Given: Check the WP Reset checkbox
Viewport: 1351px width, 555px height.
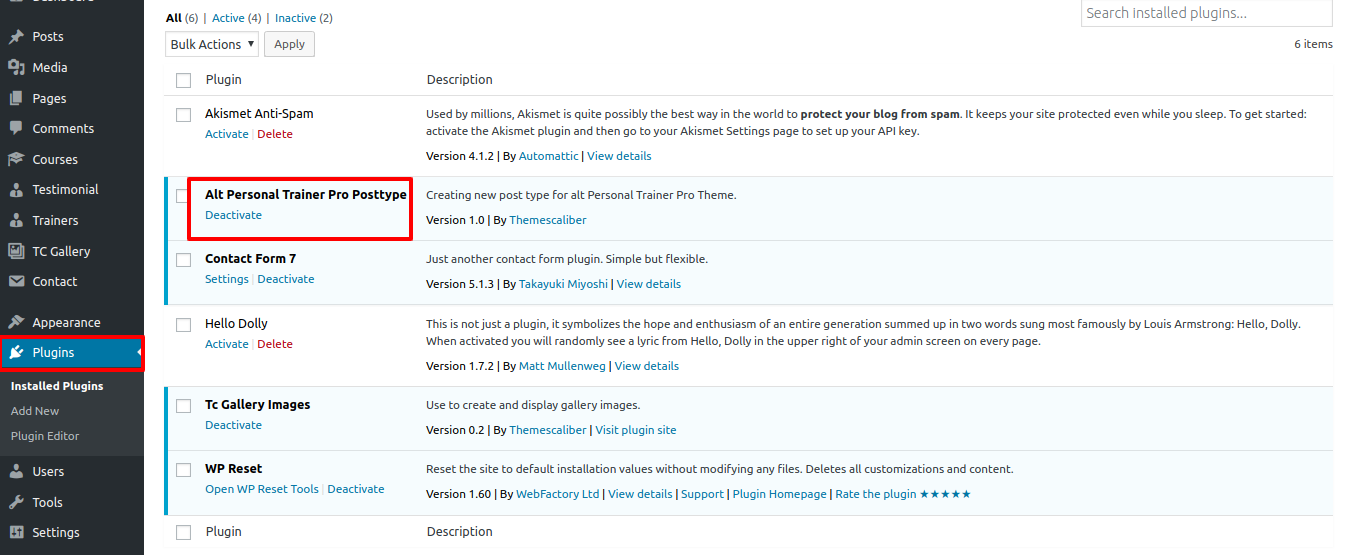Looking at the screenshot, I should 183,470.
